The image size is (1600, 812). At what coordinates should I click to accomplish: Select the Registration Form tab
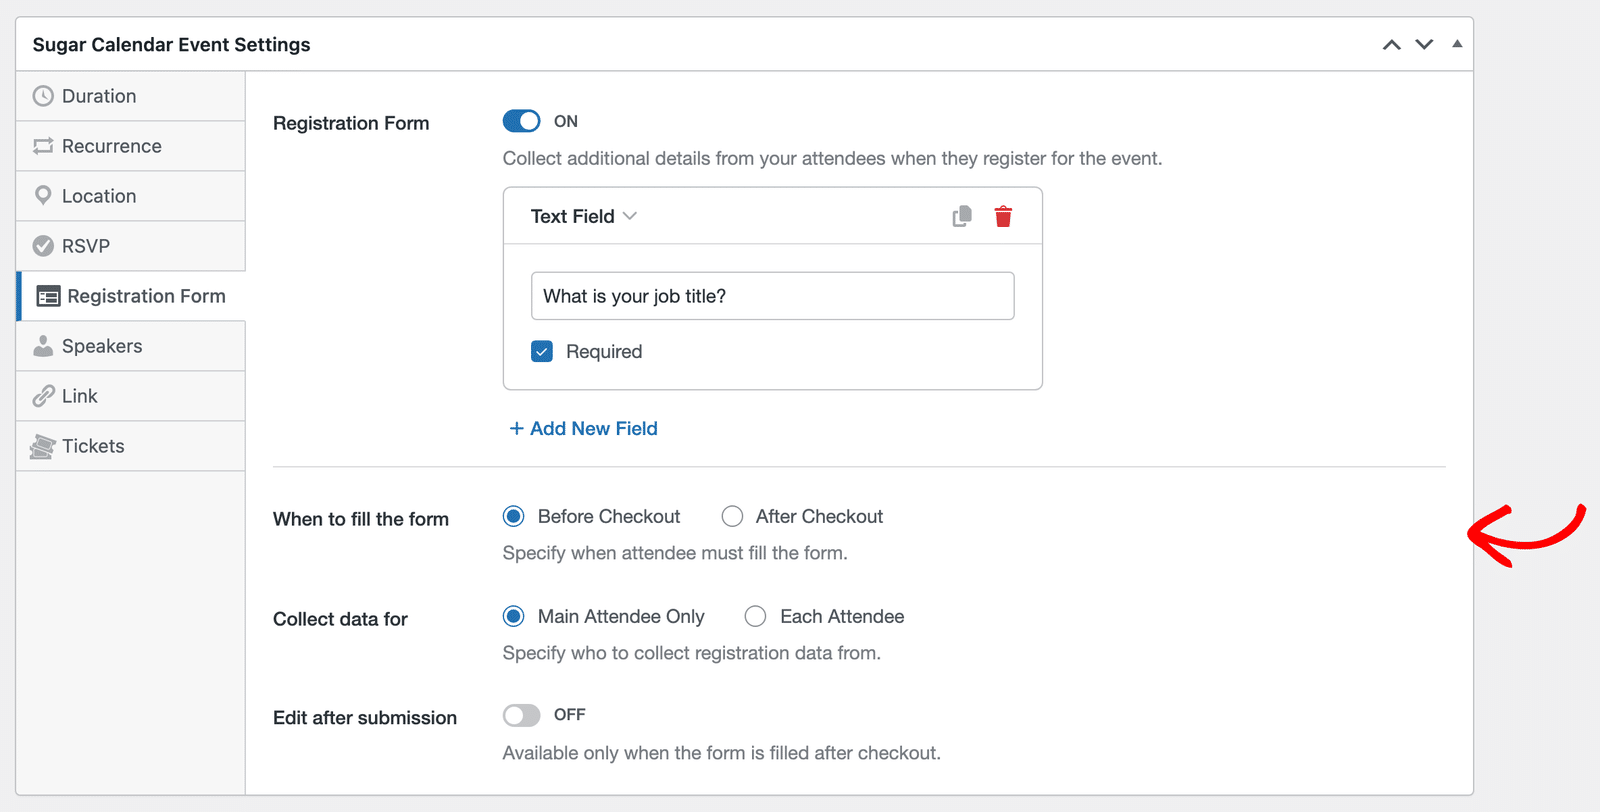131,296
